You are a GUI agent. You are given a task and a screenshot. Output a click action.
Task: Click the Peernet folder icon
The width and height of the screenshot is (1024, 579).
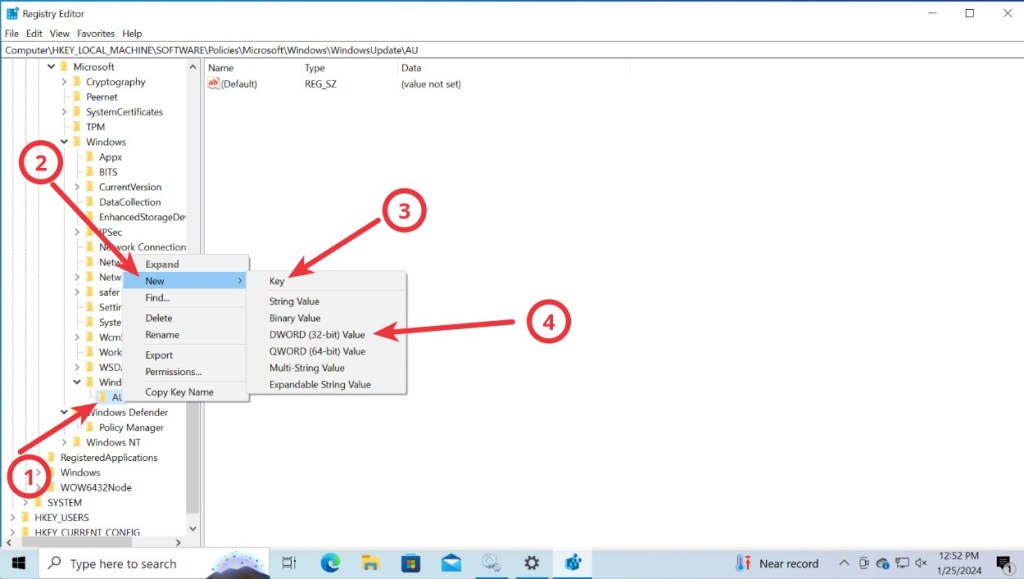point(78,97)
